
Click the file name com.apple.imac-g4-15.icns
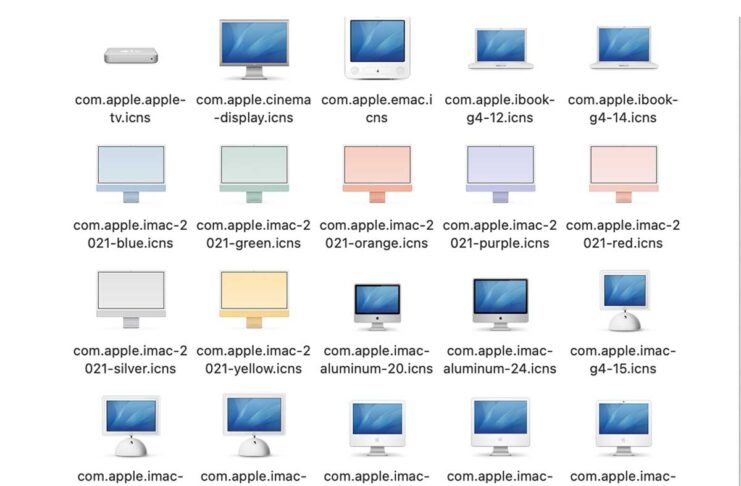coord(623,359)
